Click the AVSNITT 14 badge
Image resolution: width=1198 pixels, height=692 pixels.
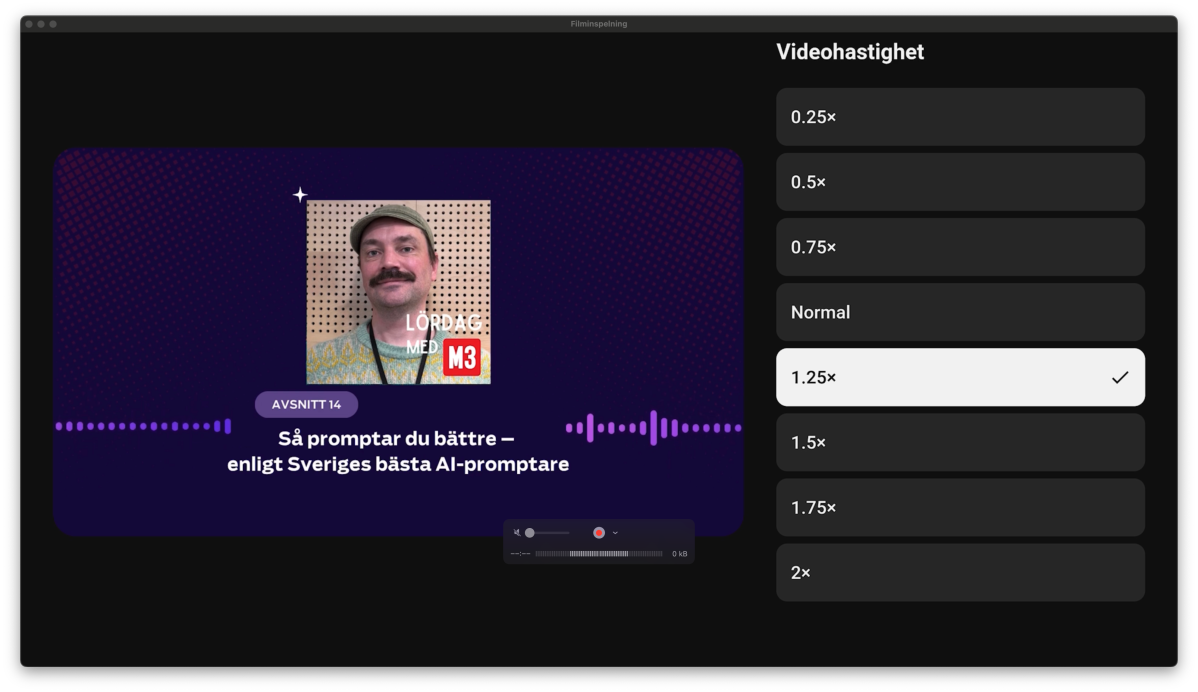[x=306, y=404]
